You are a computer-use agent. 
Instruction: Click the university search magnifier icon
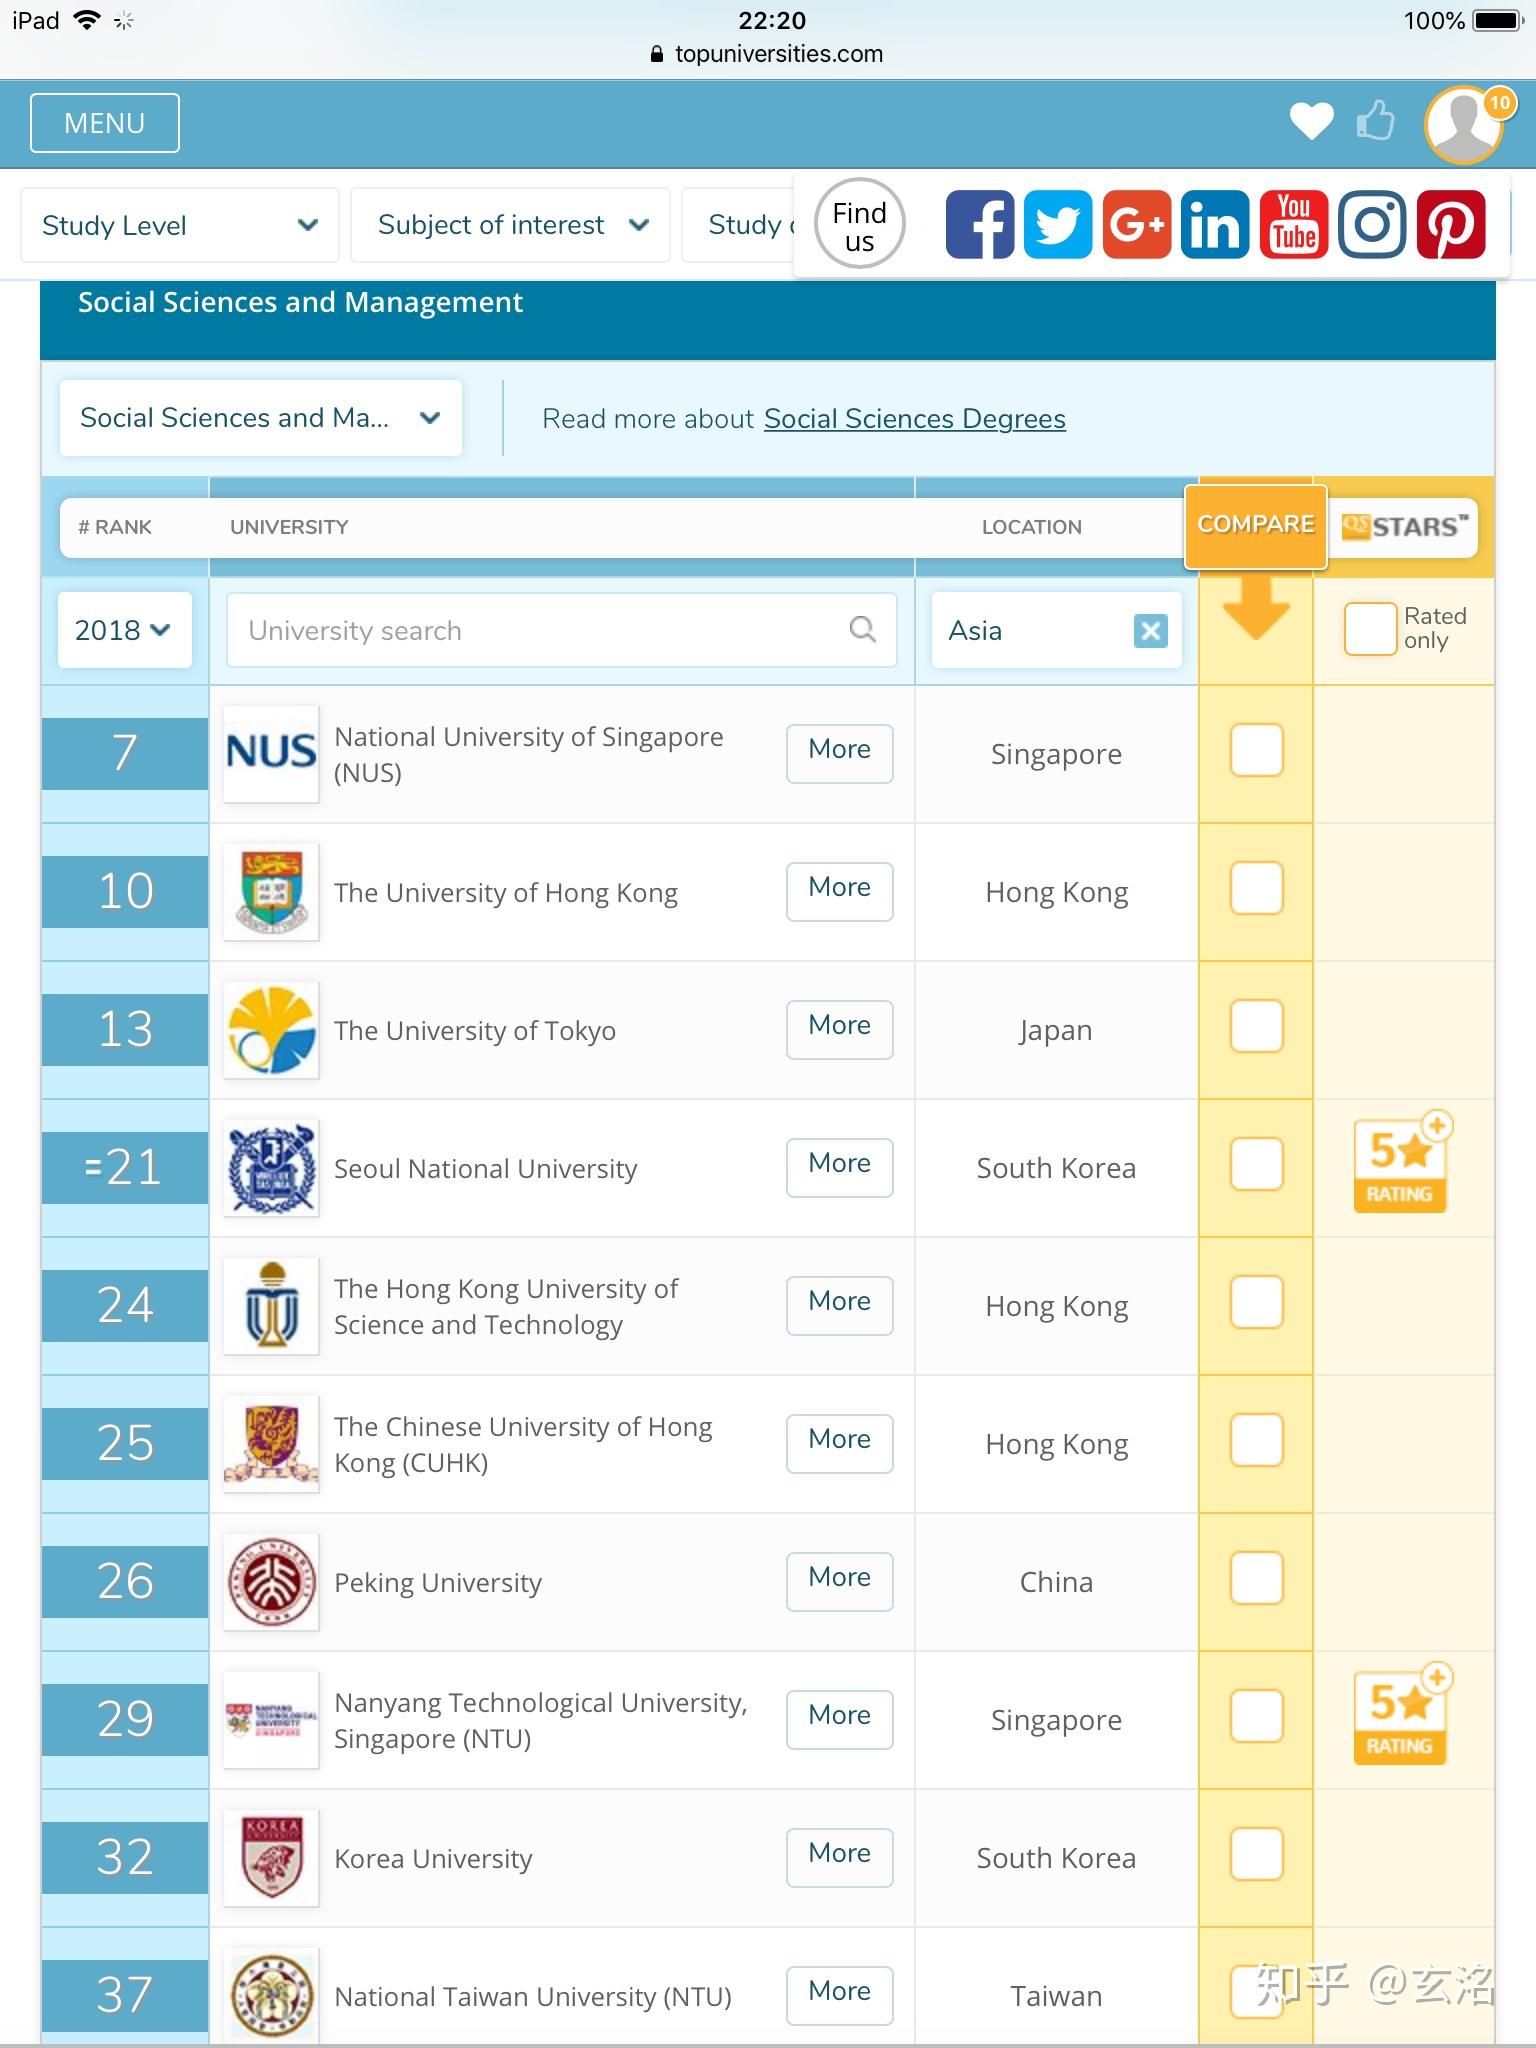coord(862,629)
